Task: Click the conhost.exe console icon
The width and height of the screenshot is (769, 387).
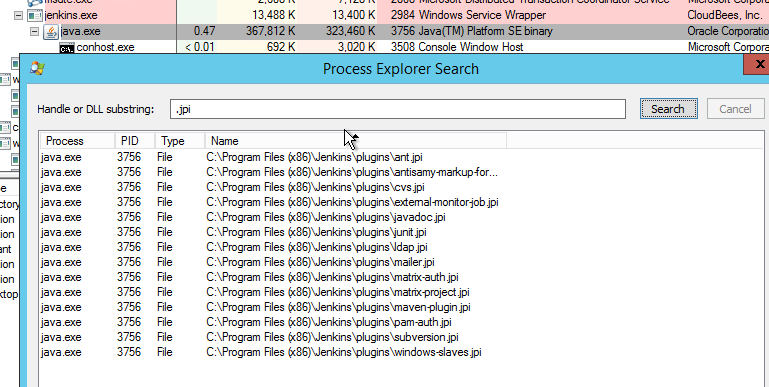Action: click(67, 48)
